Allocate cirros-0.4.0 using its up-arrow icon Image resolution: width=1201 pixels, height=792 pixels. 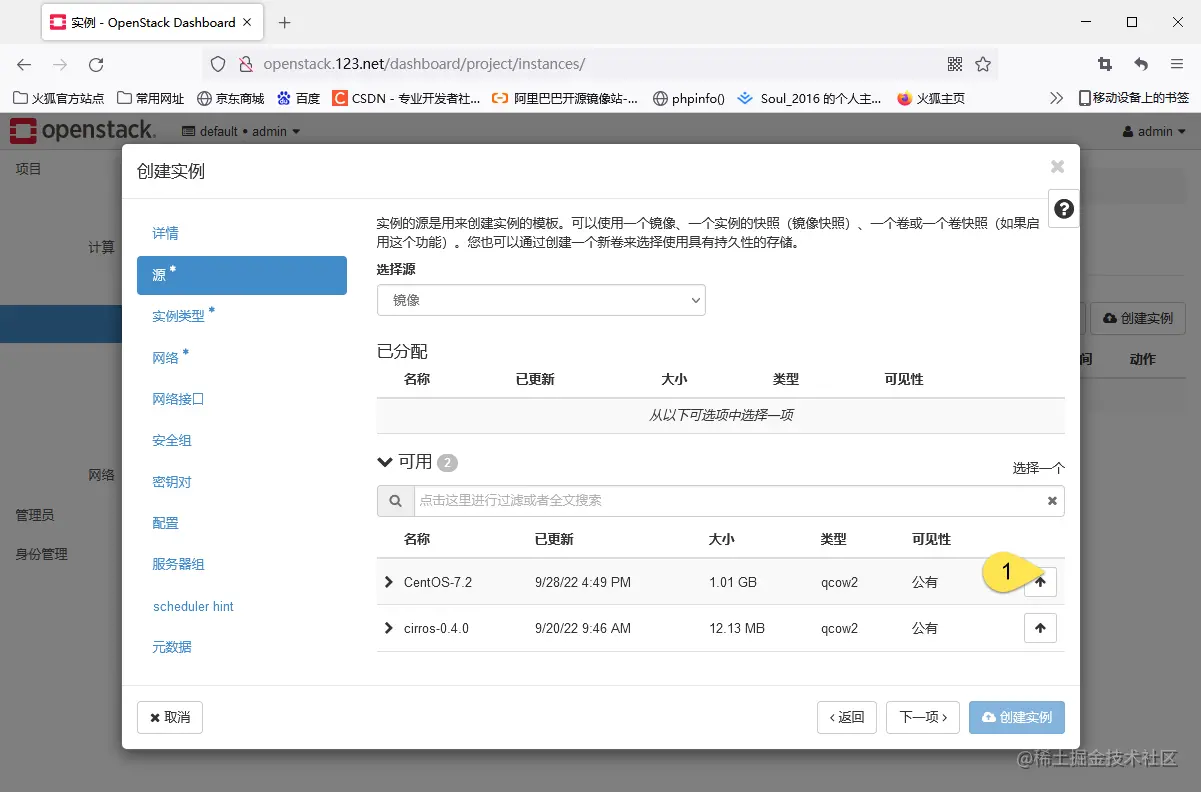1040,628
